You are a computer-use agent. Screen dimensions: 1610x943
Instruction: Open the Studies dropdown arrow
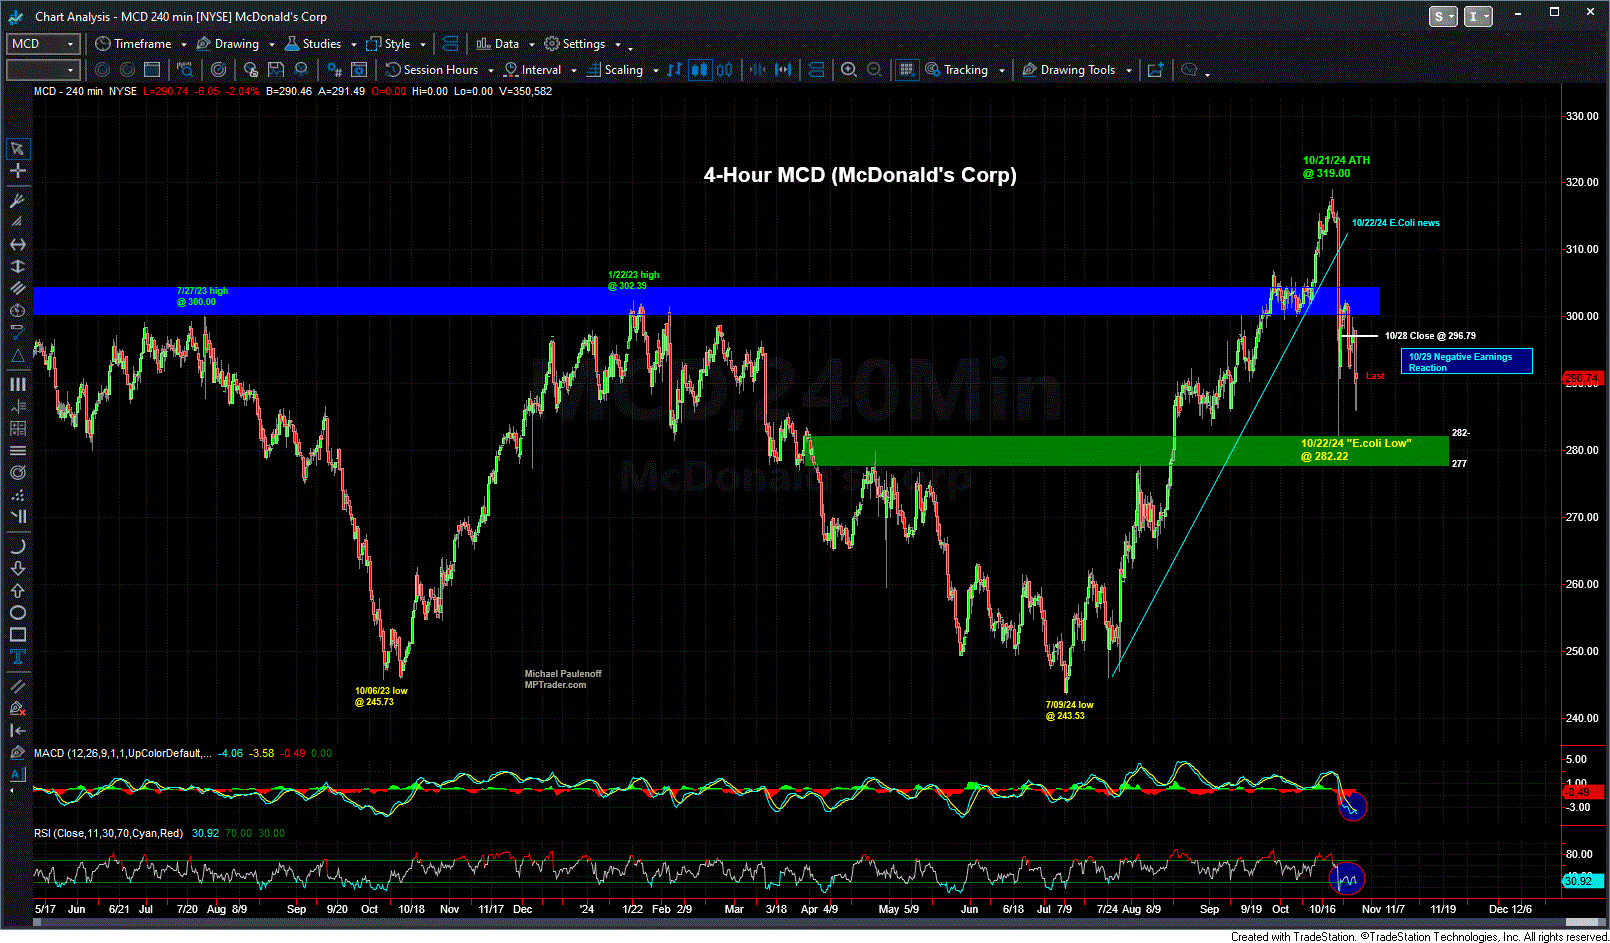click(354, 45)
